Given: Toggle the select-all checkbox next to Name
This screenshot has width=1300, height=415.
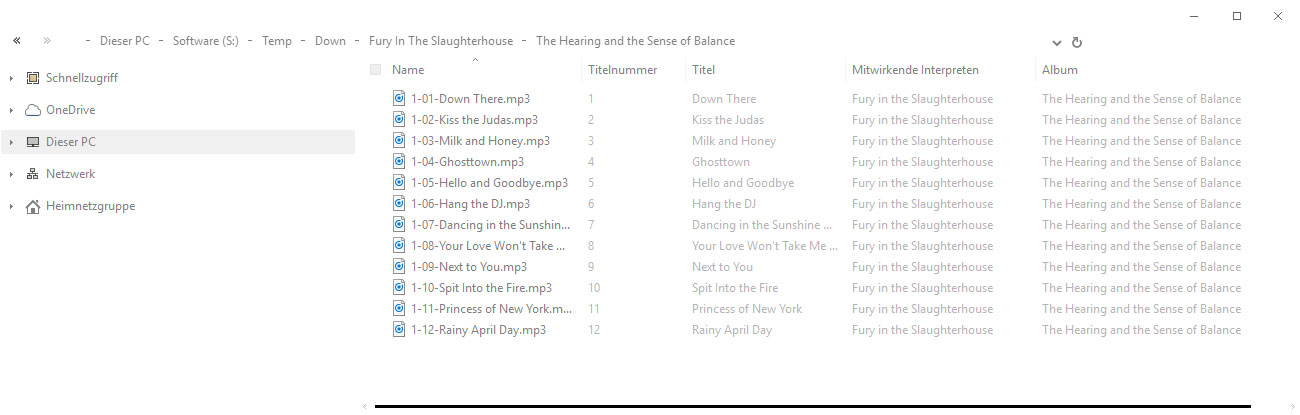Looking at the screenshot, I should 375,70.
